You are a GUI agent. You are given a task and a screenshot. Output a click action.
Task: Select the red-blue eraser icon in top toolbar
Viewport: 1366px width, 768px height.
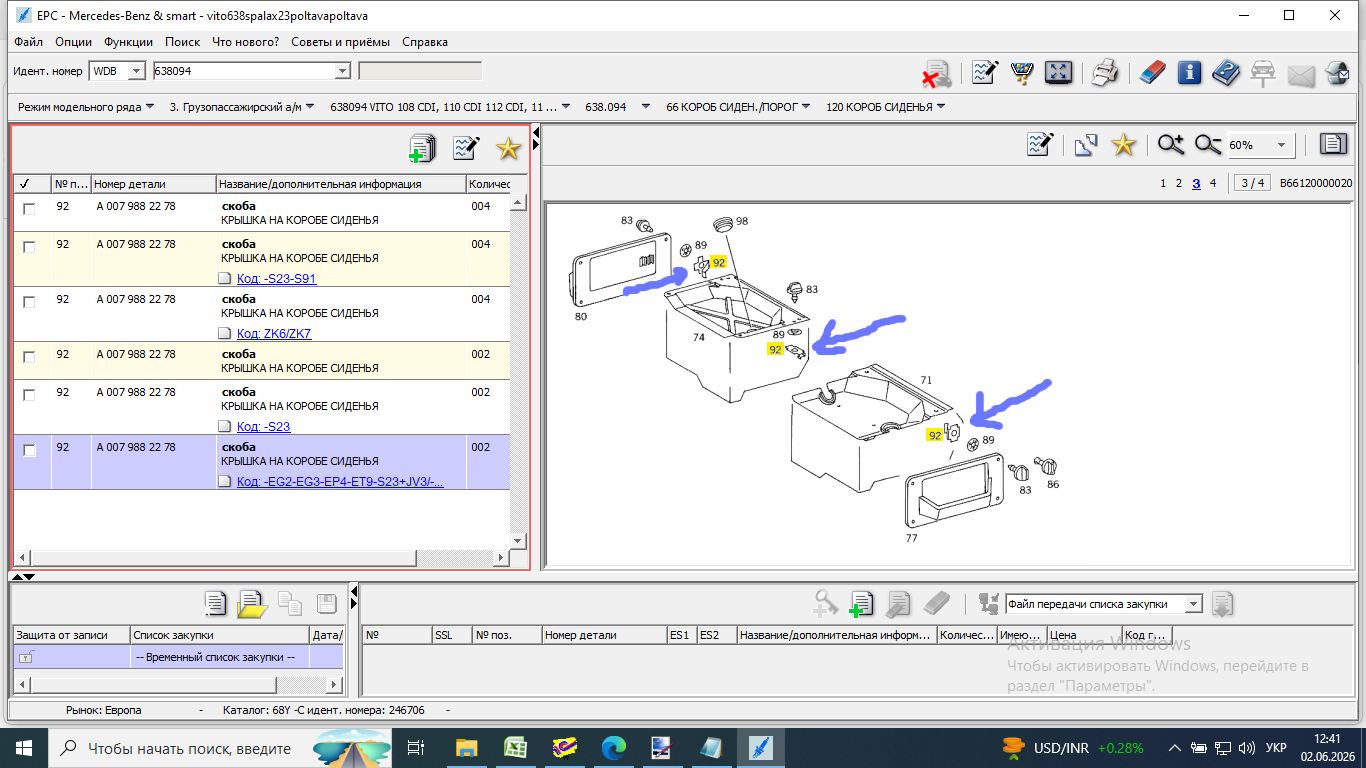(x=1153, y=72)
